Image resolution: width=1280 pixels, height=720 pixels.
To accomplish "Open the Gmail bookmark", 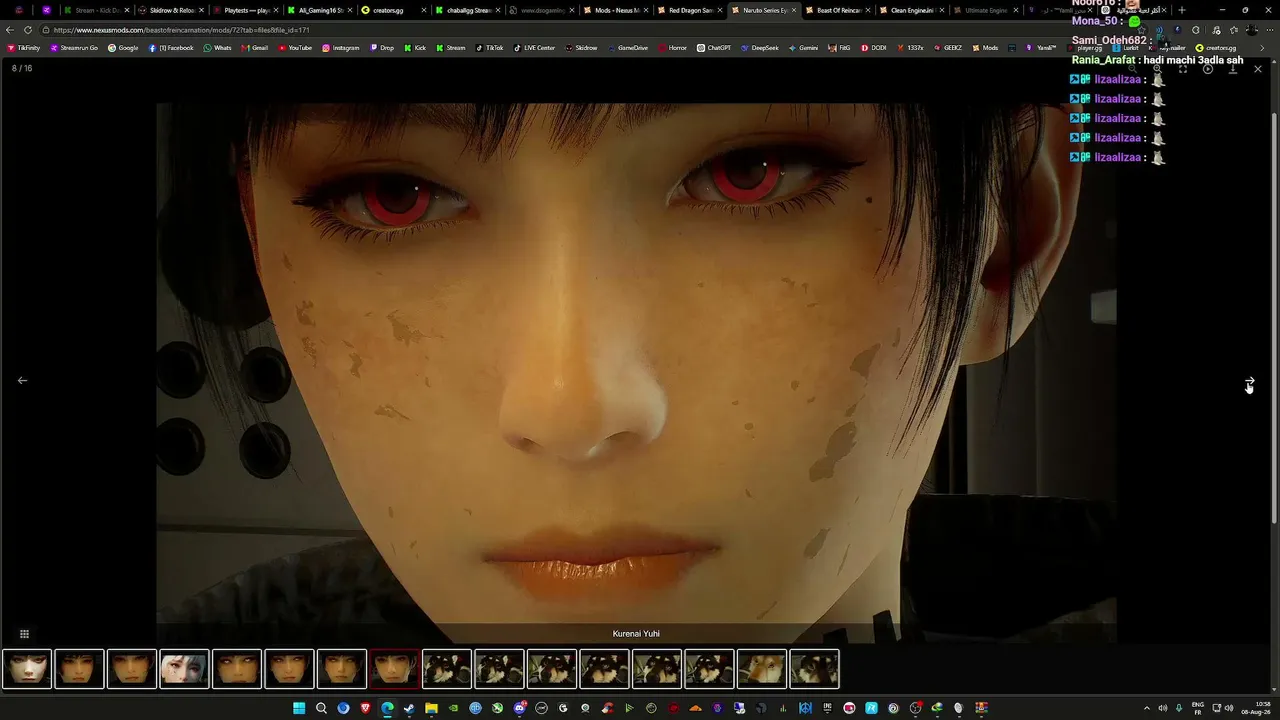I will (x=254, y=48).
